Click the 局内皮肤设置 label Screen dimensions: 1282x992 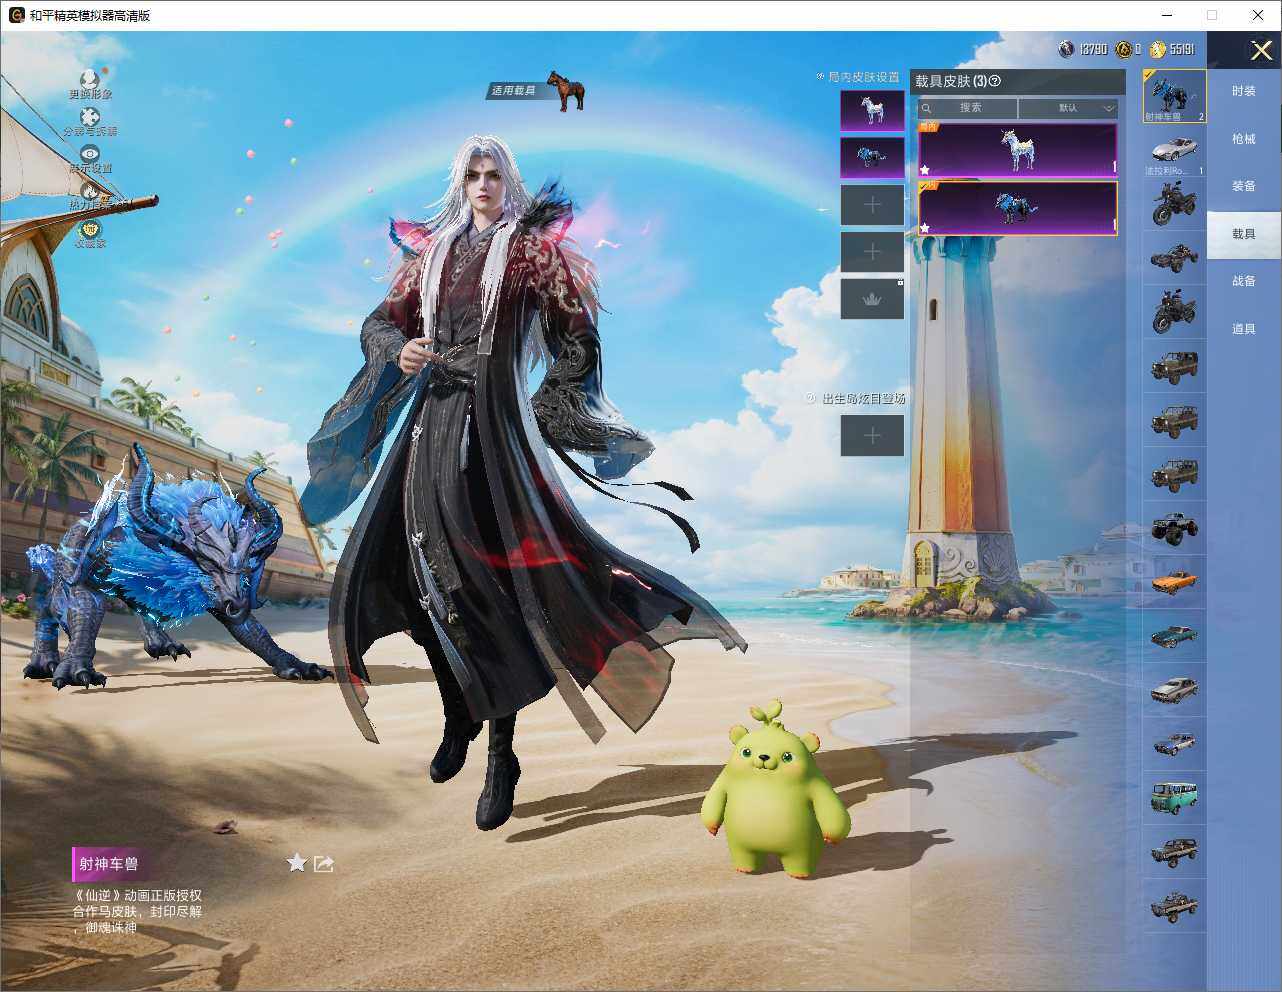864,77
